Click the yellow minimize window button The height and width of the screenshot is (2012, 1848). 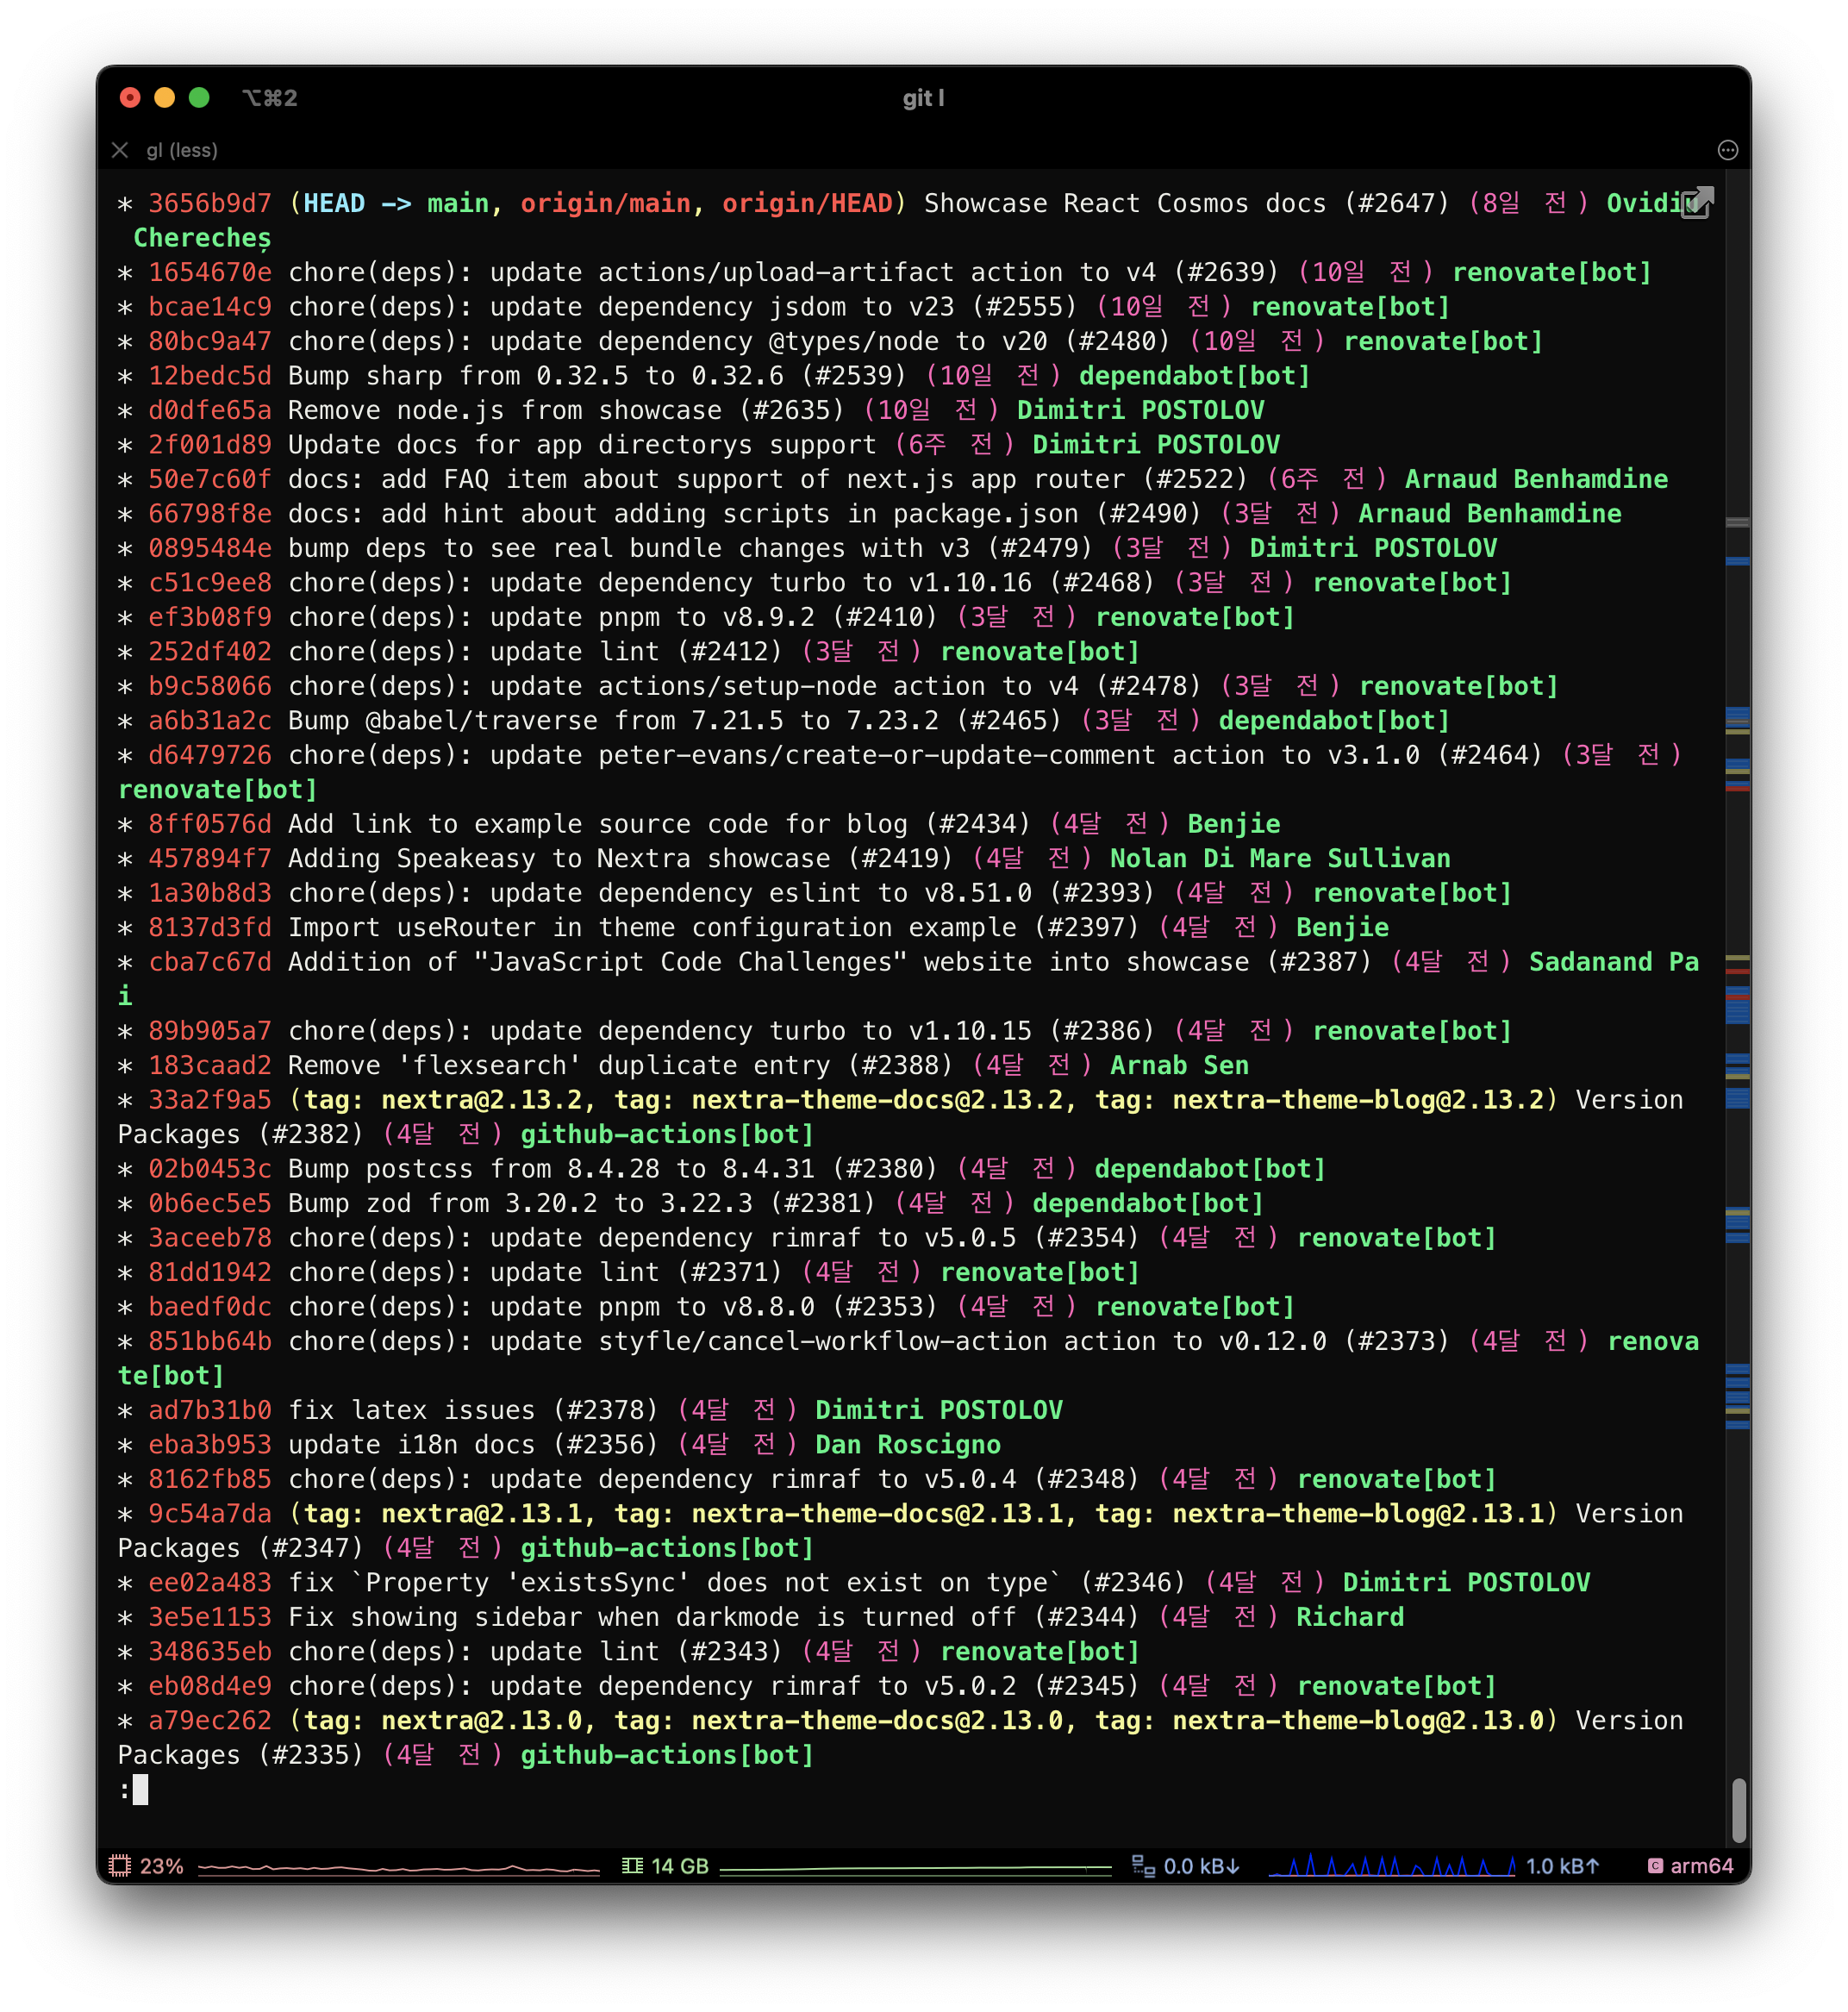pyautogui.click(x=165, y=97)
